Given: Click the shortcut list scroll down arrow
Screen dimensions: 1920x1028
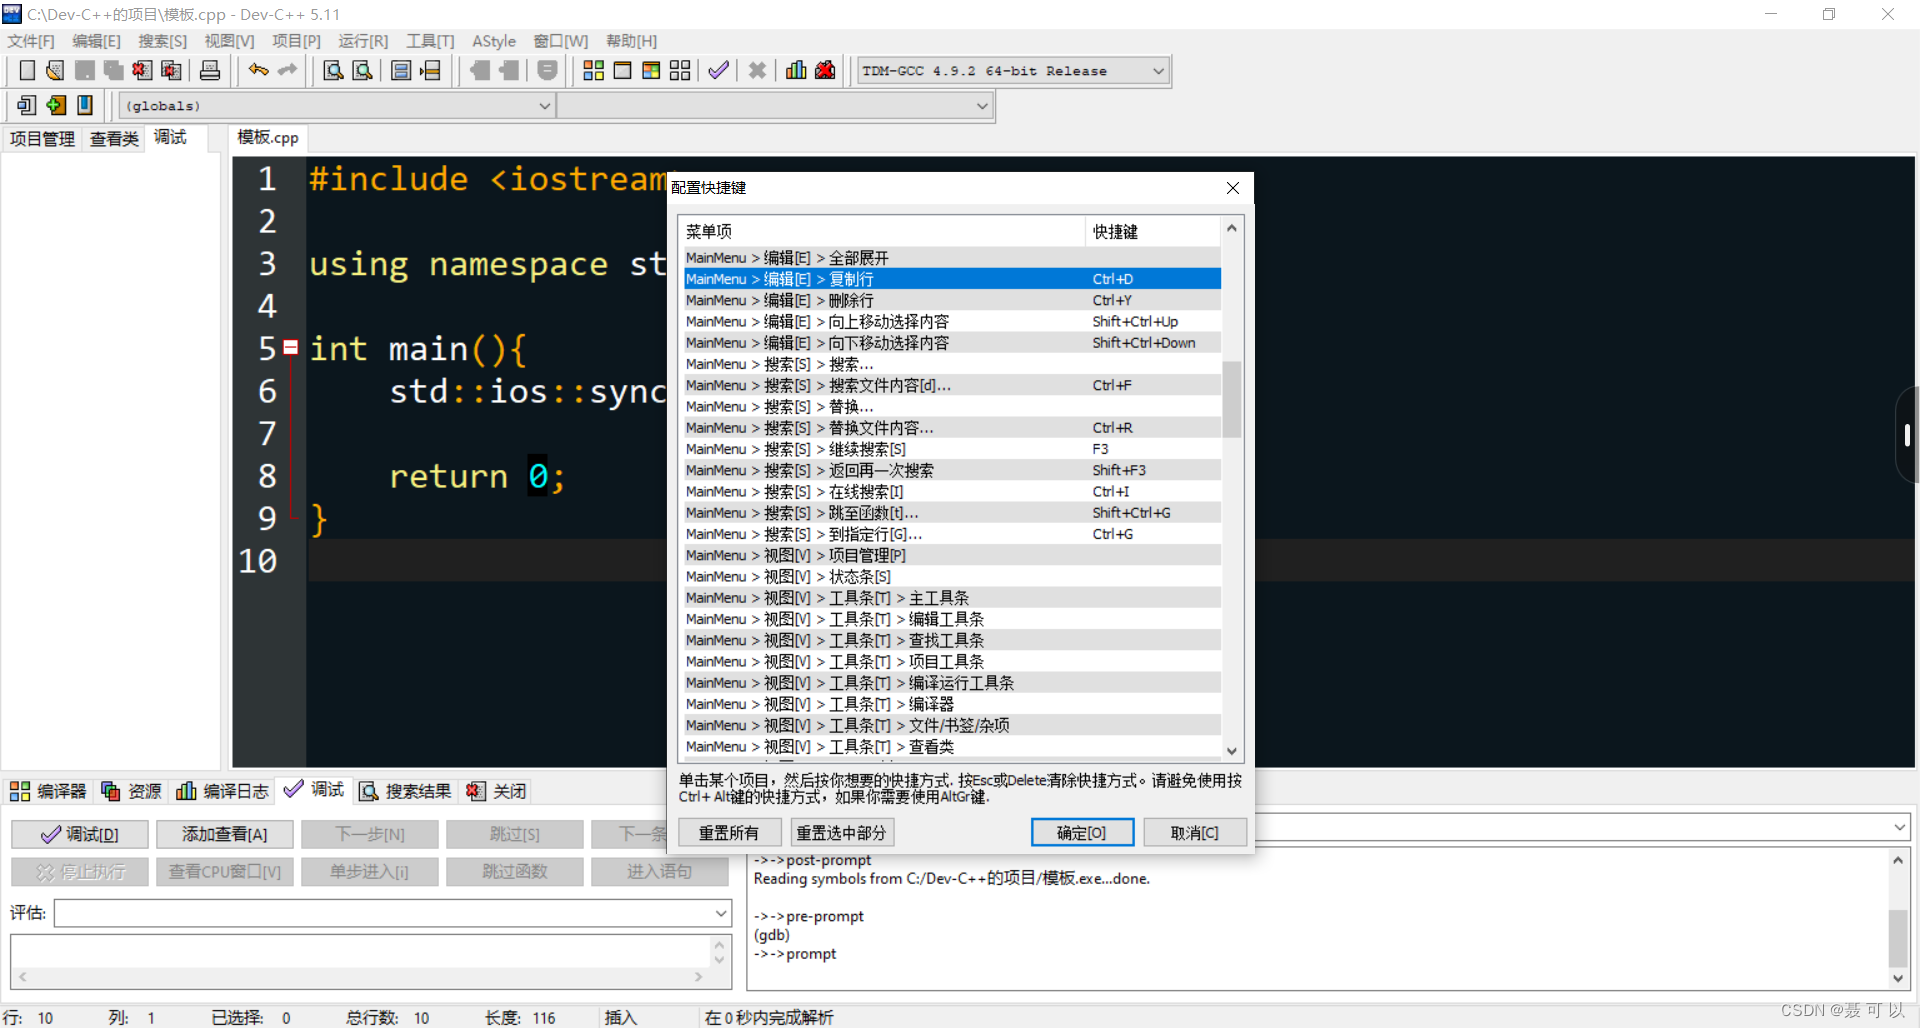Looking at the screenshot, I should [1232, 751].
